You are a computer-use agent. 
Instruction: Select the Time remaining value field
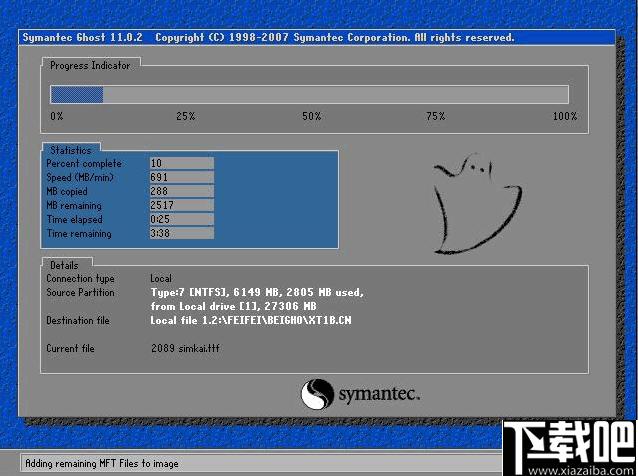coord(181,233)
